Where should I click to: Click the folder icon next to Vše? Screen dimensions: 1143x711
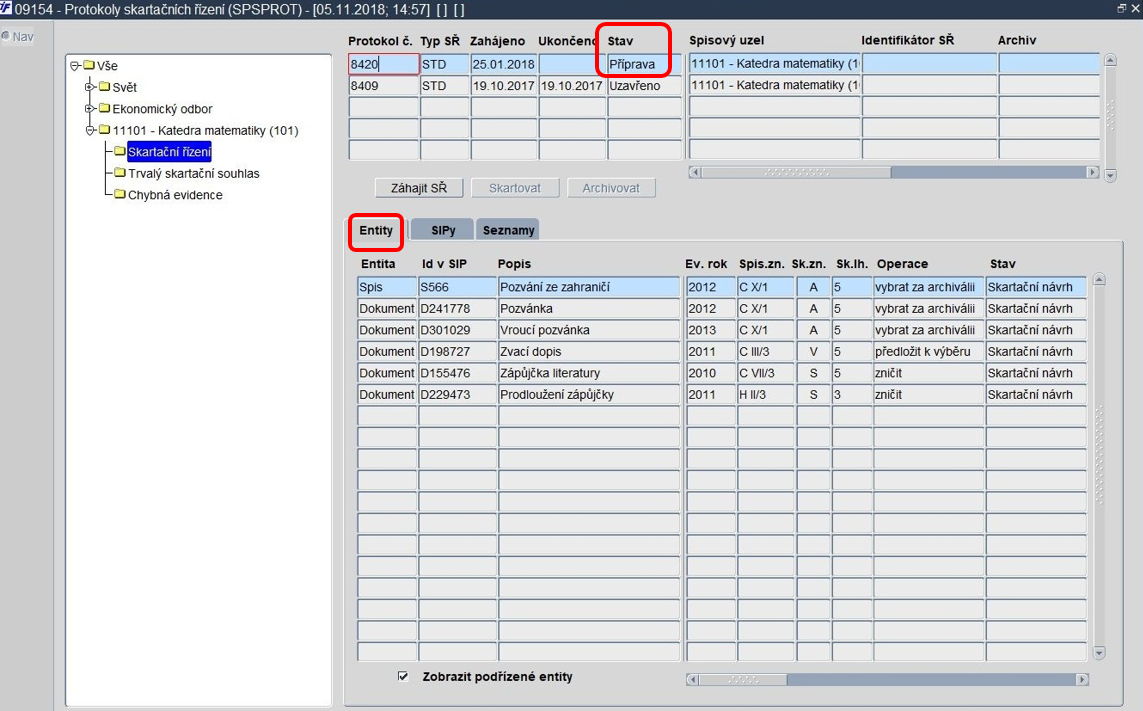tap(89, 65)
